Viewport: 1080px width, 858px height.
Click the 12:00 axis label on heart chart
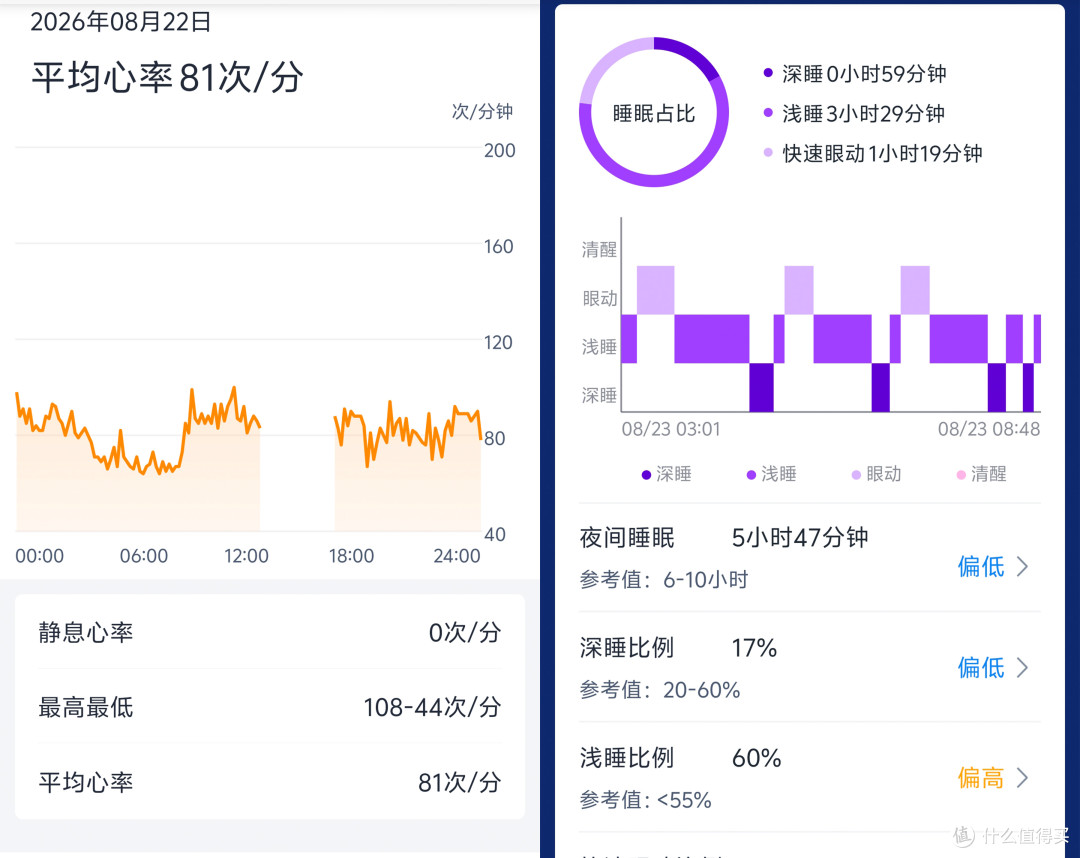click(x=246, y=556)
